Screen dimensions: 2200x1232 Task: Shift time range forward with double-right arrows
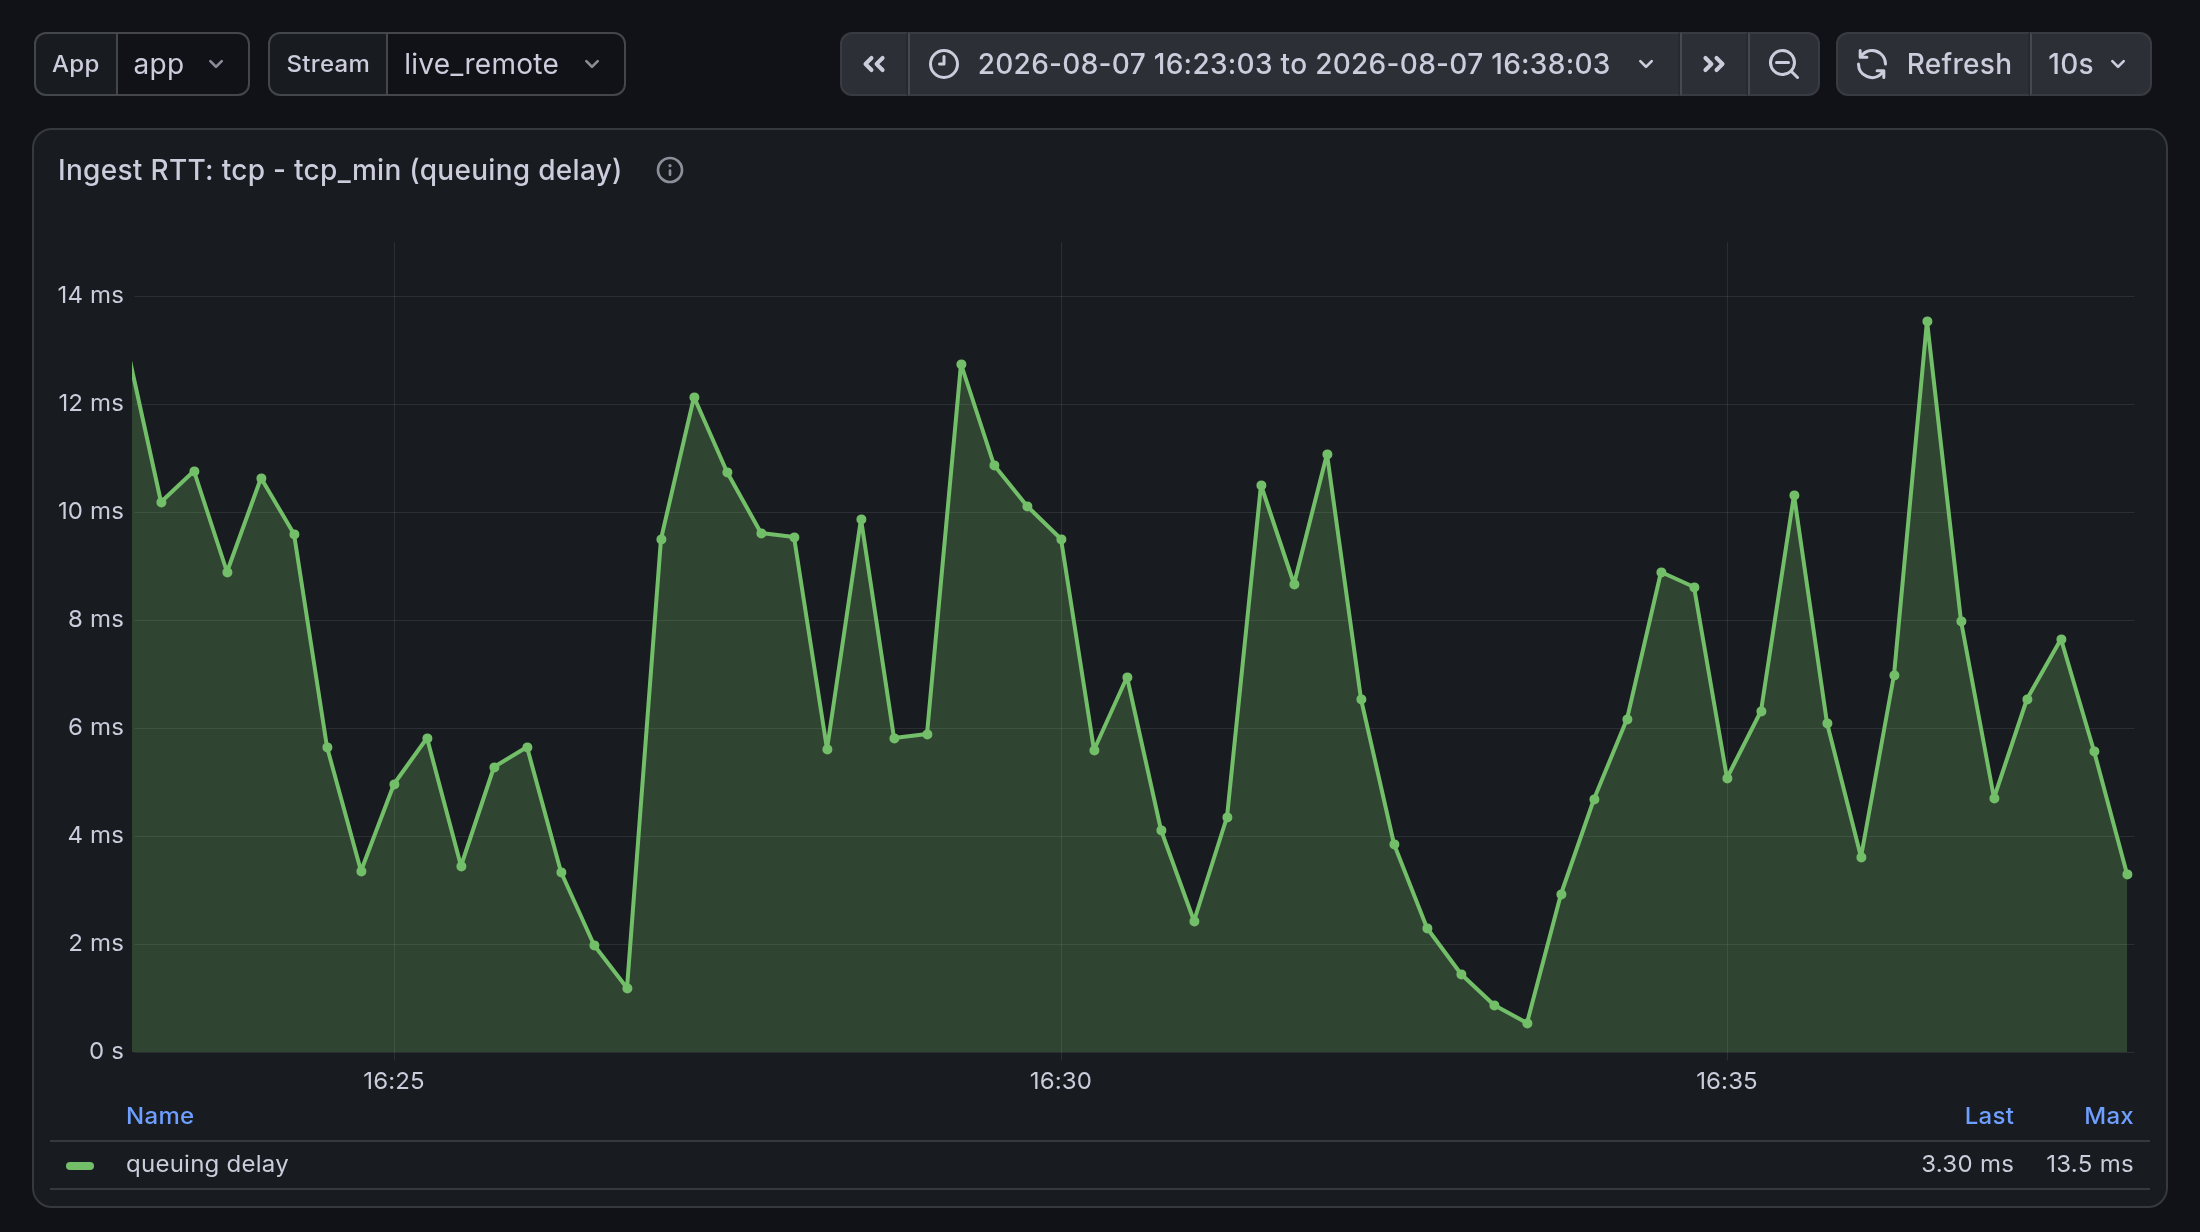pyautogui.click(x=1714, y=64)
